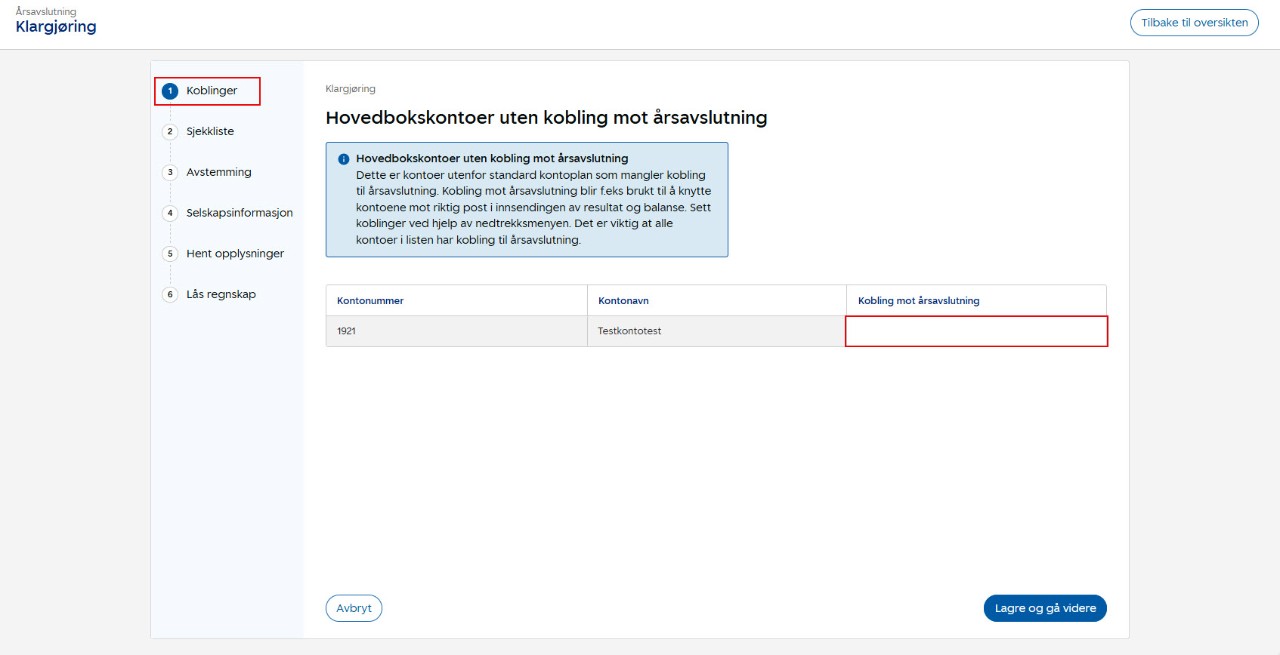Click the step 5 circle beside Hent opplysninger
Image resolution: width=1280 pixels, height=655 pixels.
170,254
